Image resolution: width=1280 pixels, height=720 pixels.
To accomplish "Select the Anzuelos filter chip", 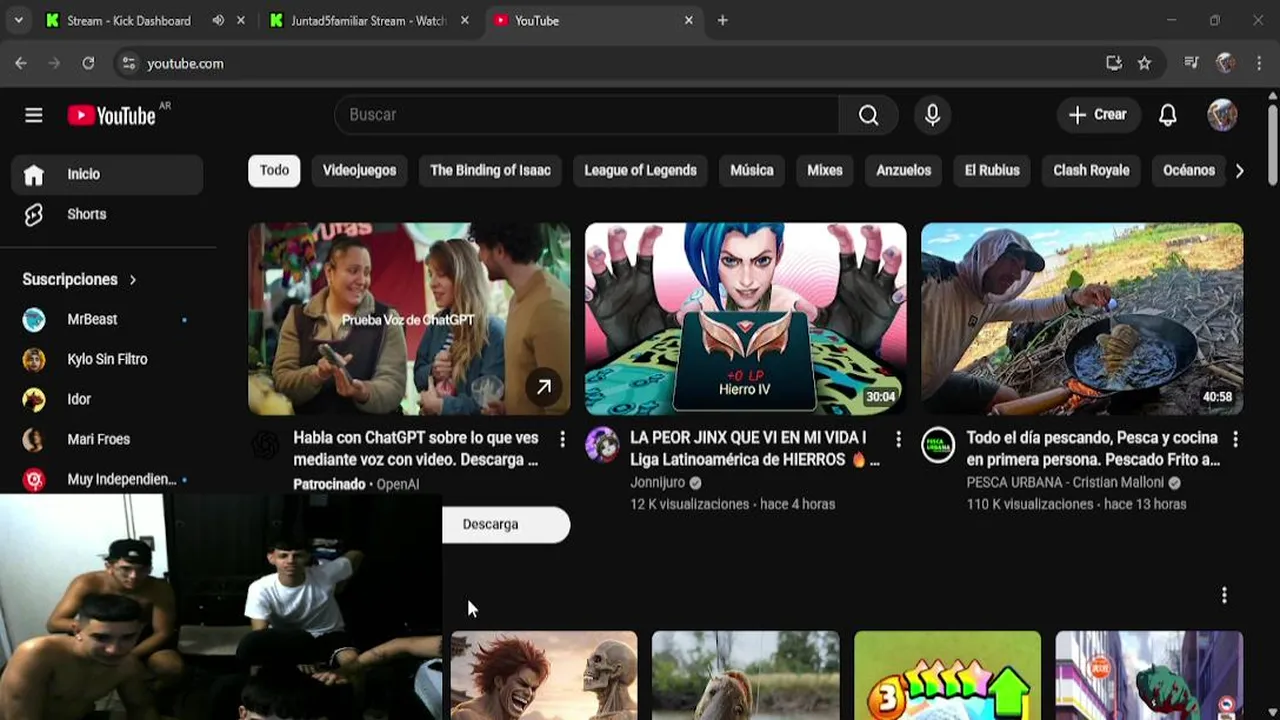I will pos(904,170).
